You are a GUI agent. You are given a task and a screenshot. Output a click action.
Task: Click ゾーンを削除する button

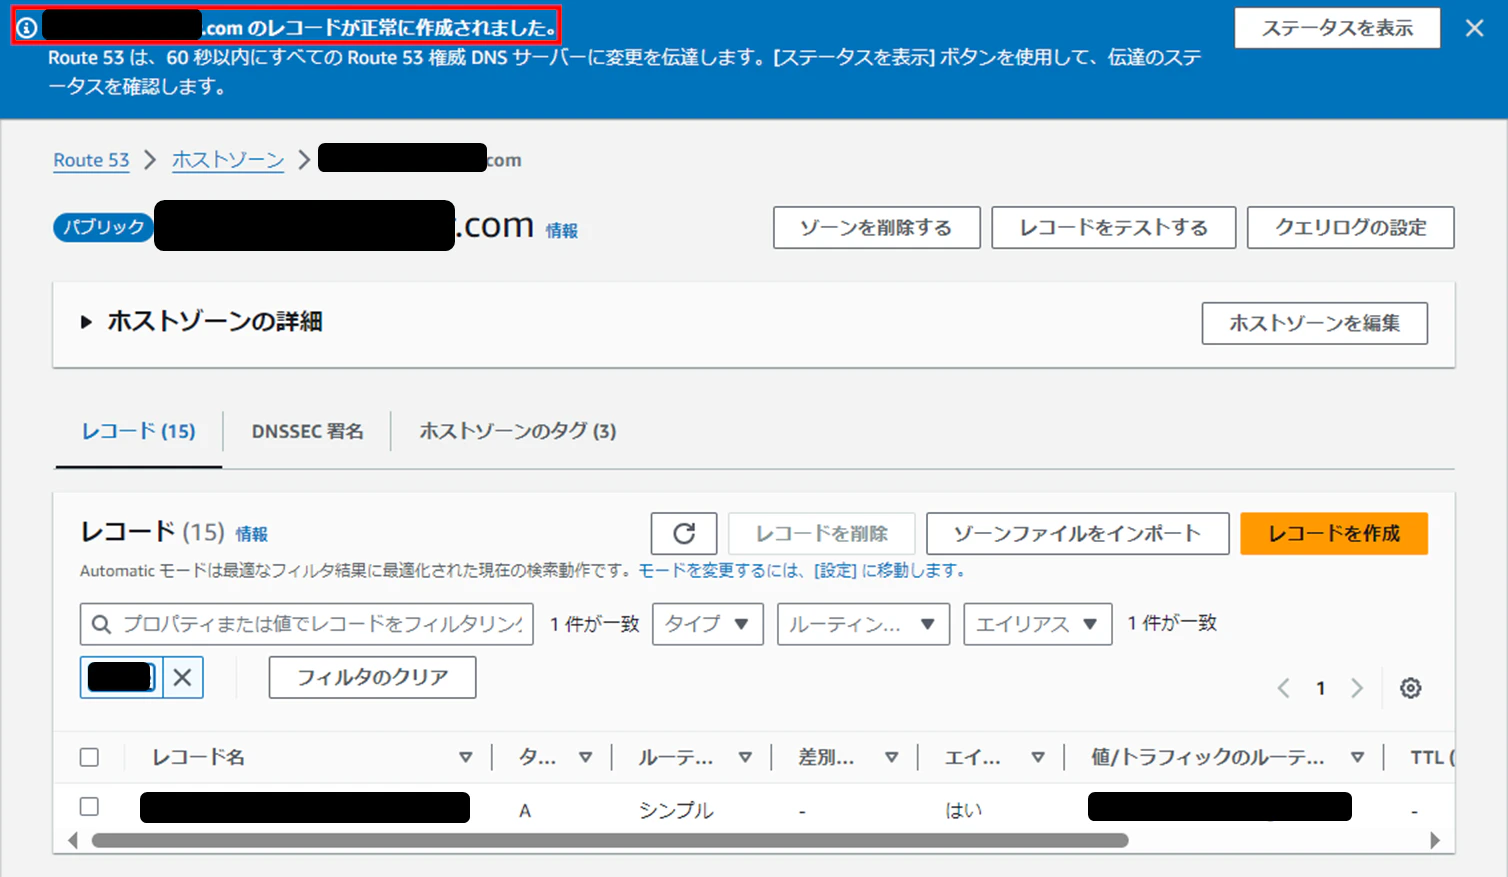pos(876,228)
